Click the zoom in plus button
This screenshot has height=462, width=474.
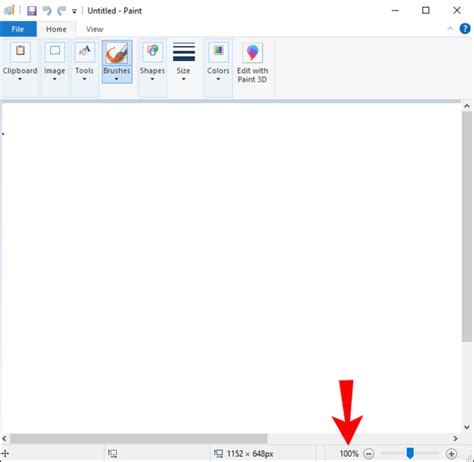[x=451, y=454]
